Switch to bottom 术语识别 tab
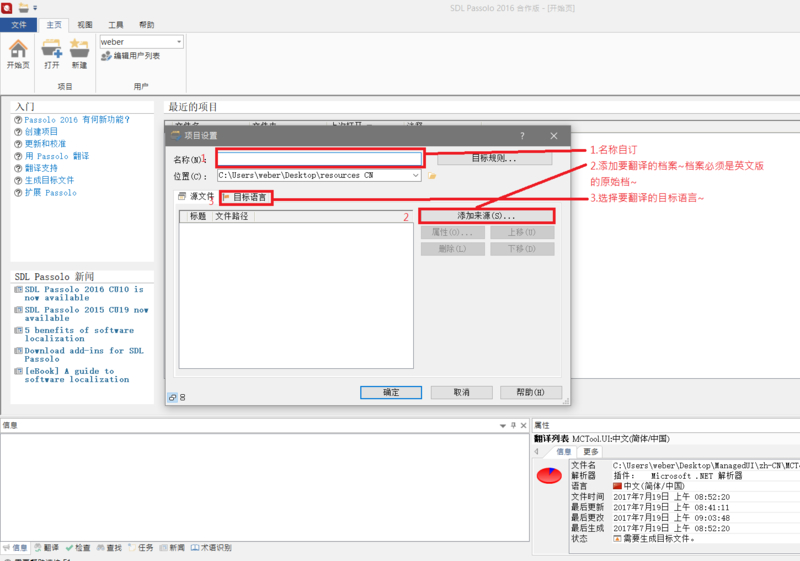The width and height of the screenshot is (800, 561). coord(211,548)
